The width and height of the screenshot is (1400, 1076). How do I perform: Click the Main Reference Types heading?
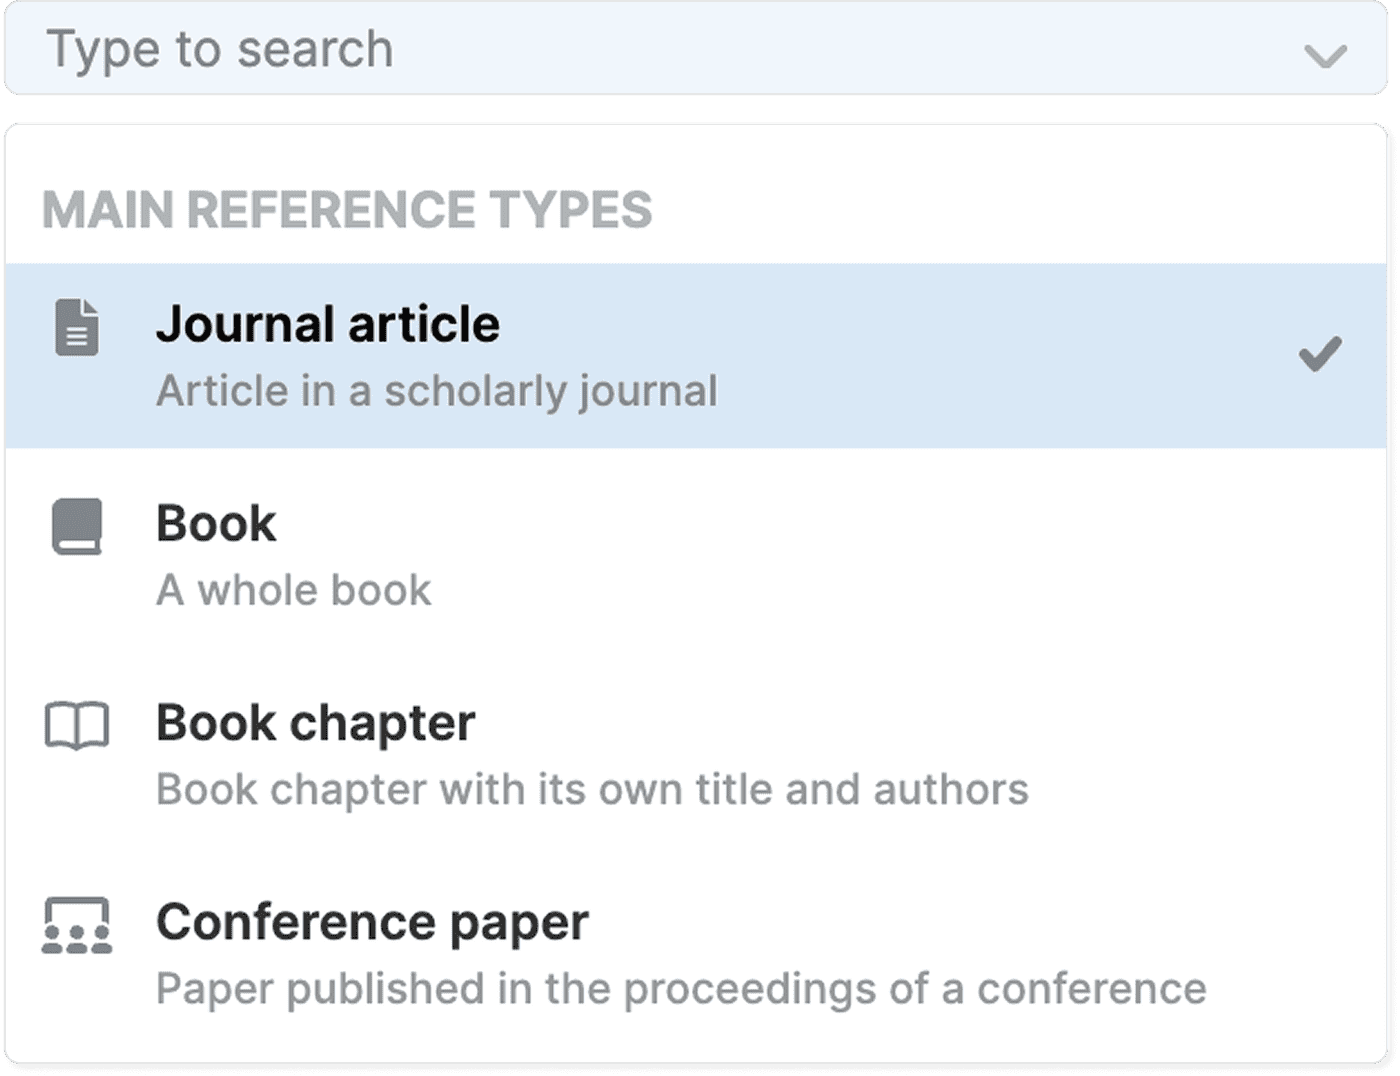click(x=347, y=210)
